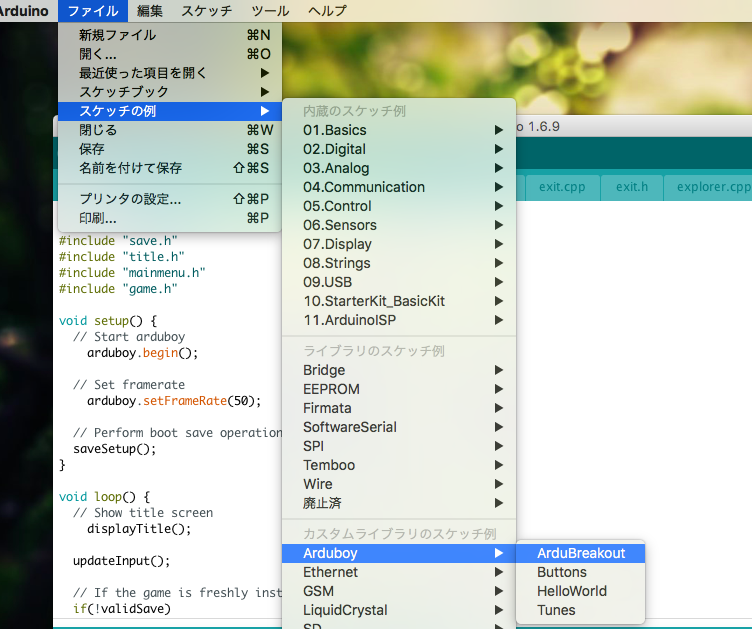This screenshot has height=629, width=752.
Task: Expand 最近使った項目を開く submenu
Action: coord(170,73)
